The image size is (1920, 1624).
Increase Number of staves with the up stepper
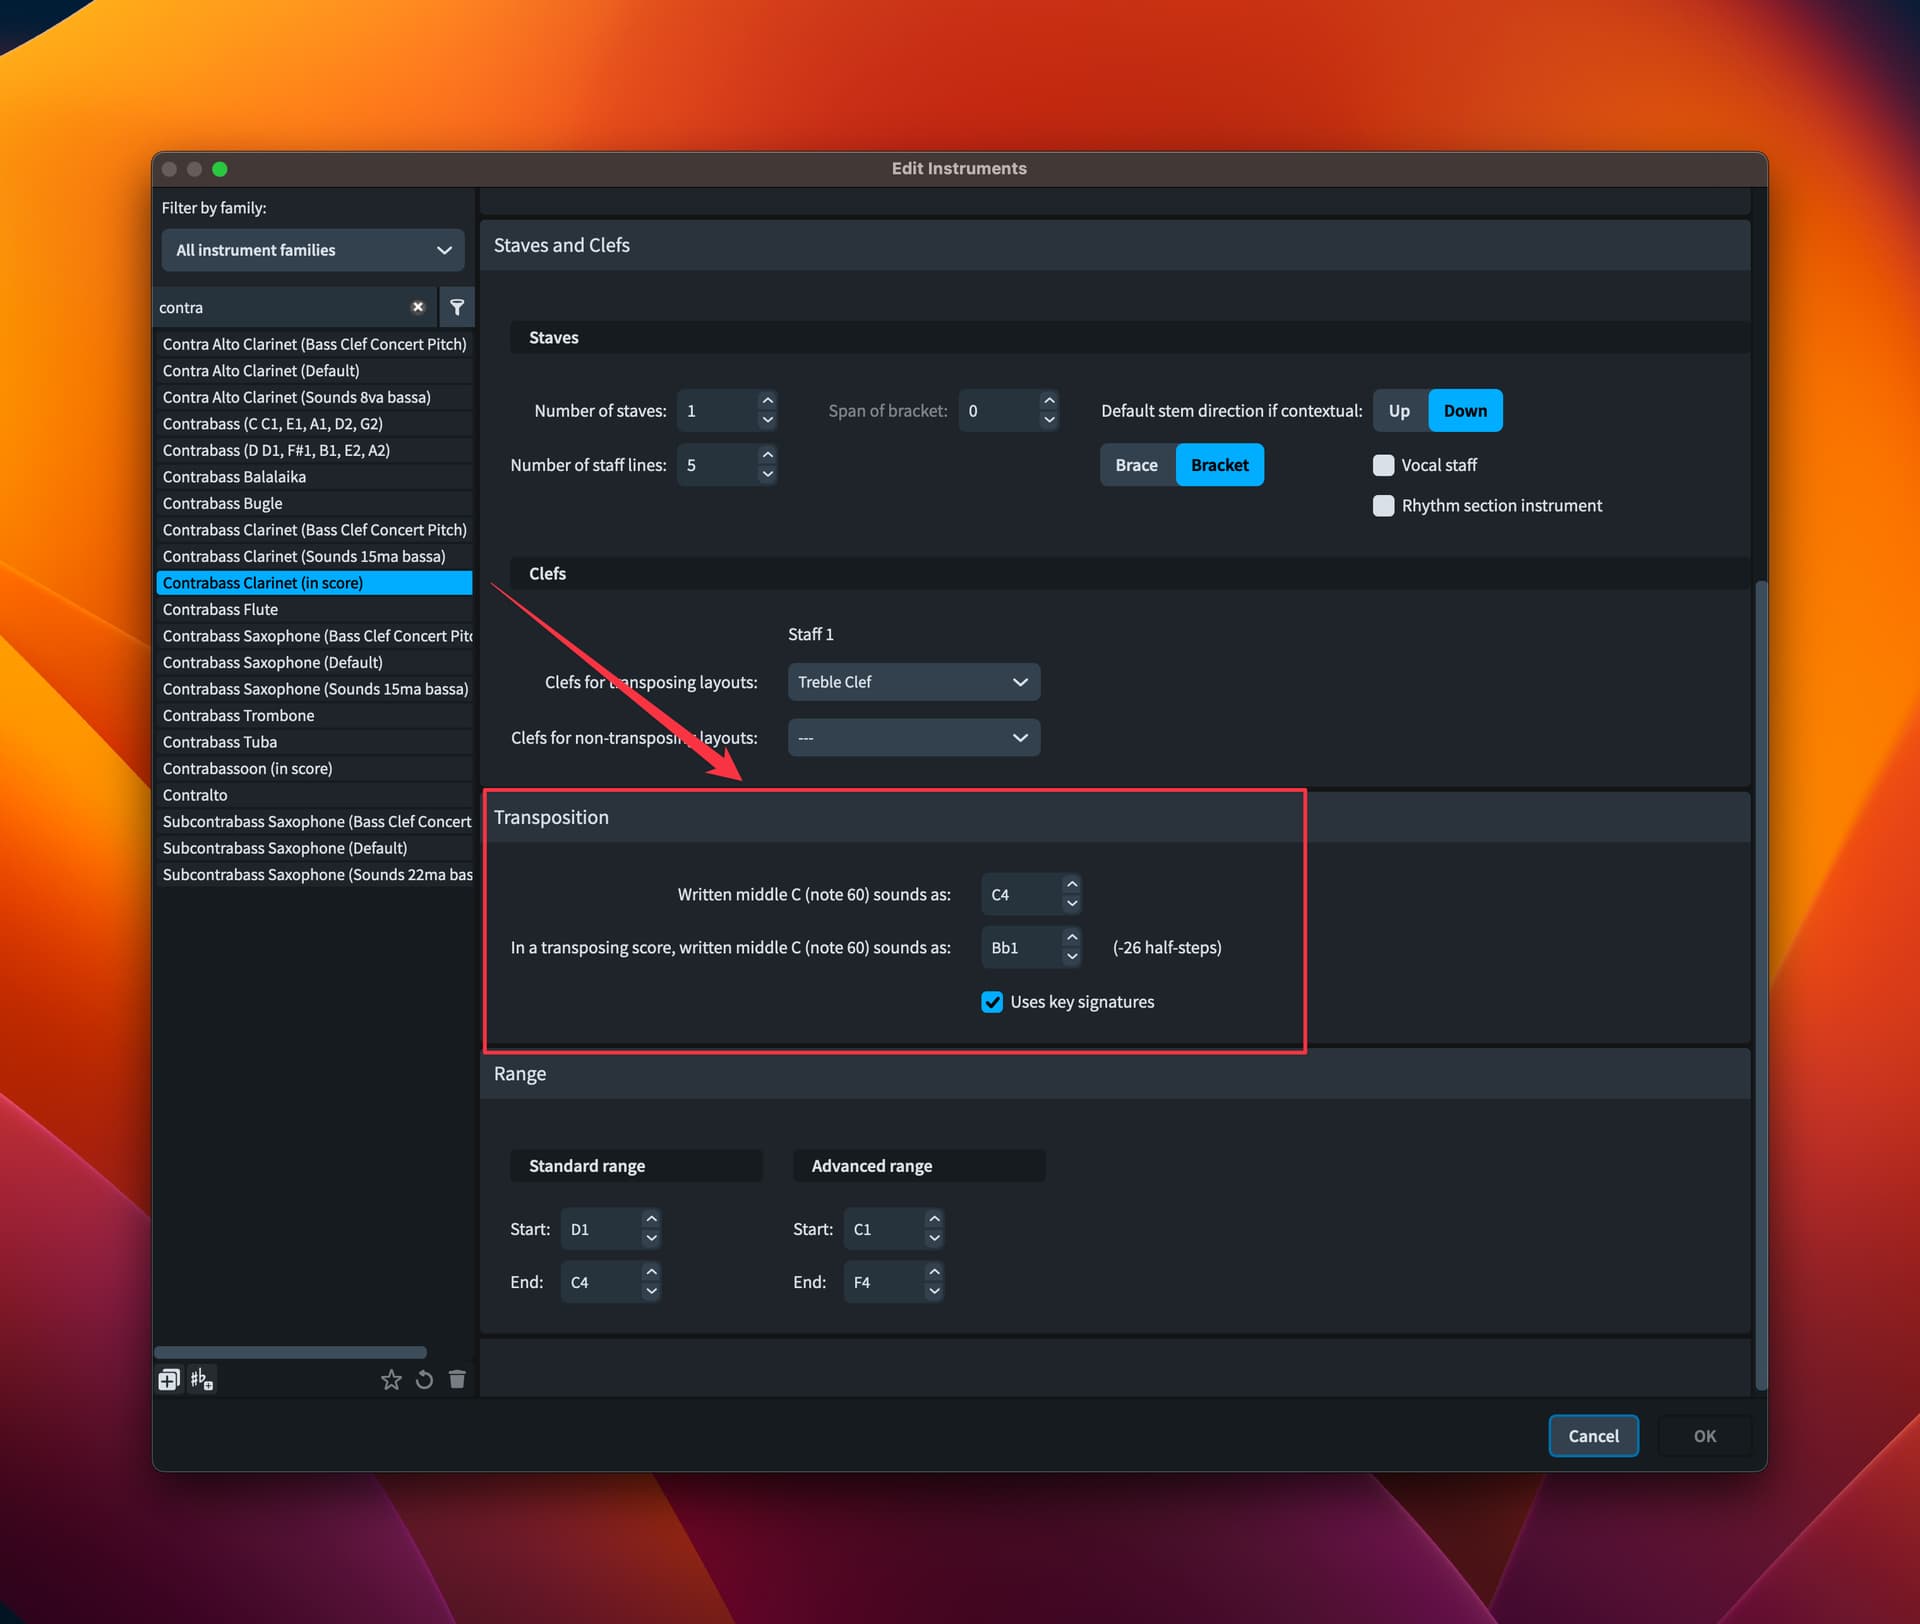click(766, 399)
